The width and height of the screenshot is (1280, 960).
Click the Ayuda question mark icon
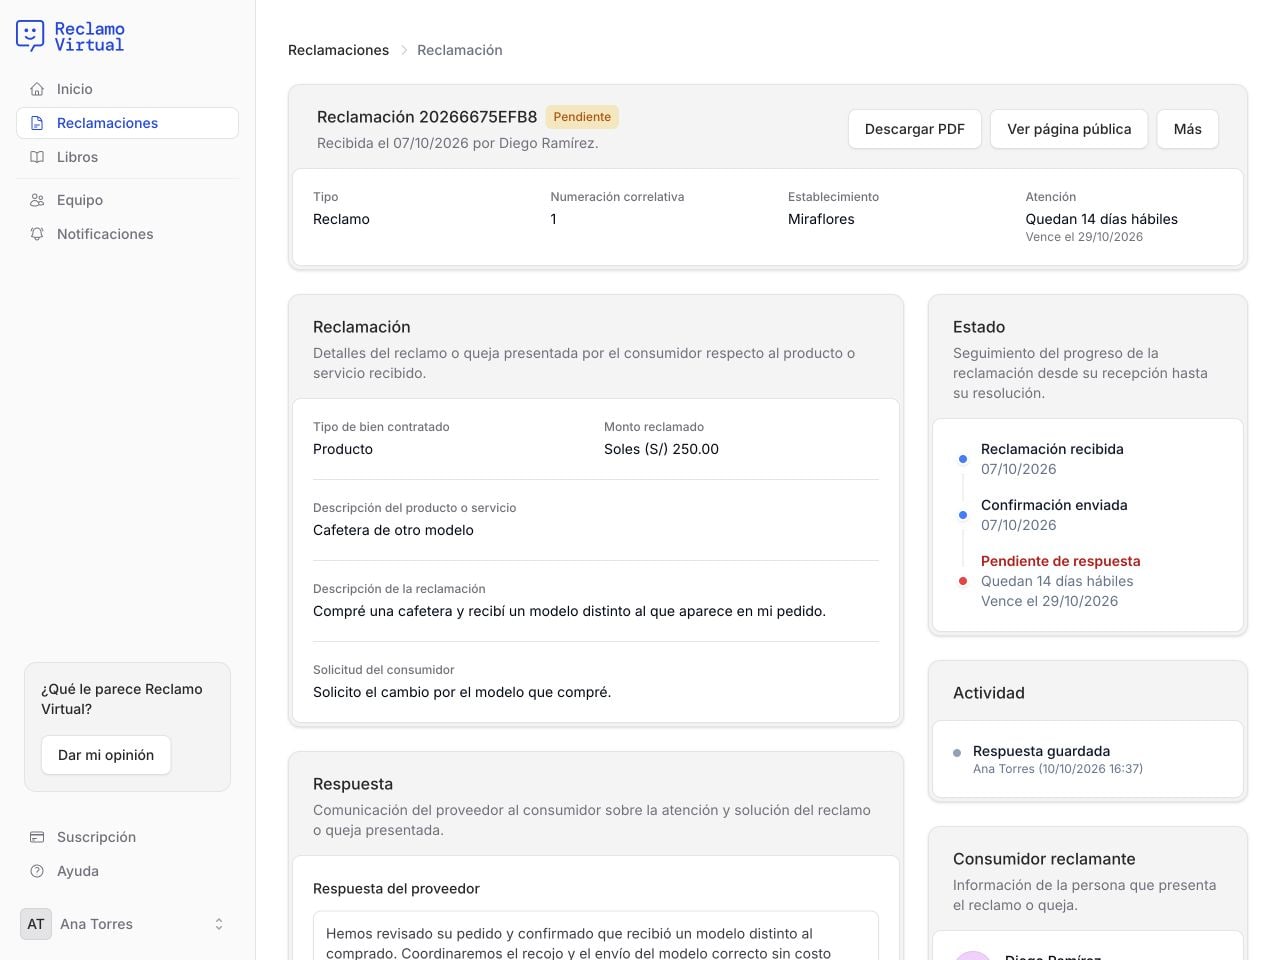tap(37, 871)
